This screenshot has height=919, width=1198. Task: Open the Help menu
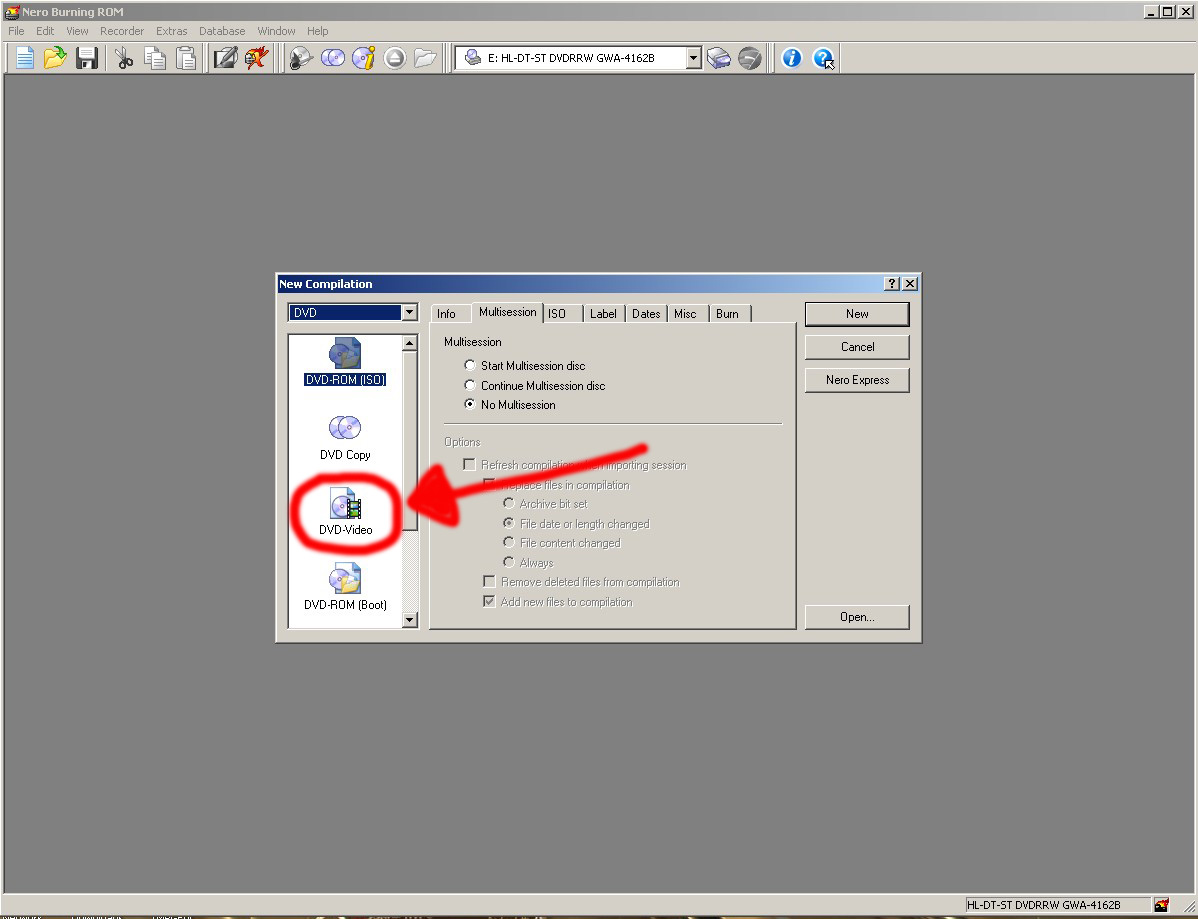(x=317, y=31)
